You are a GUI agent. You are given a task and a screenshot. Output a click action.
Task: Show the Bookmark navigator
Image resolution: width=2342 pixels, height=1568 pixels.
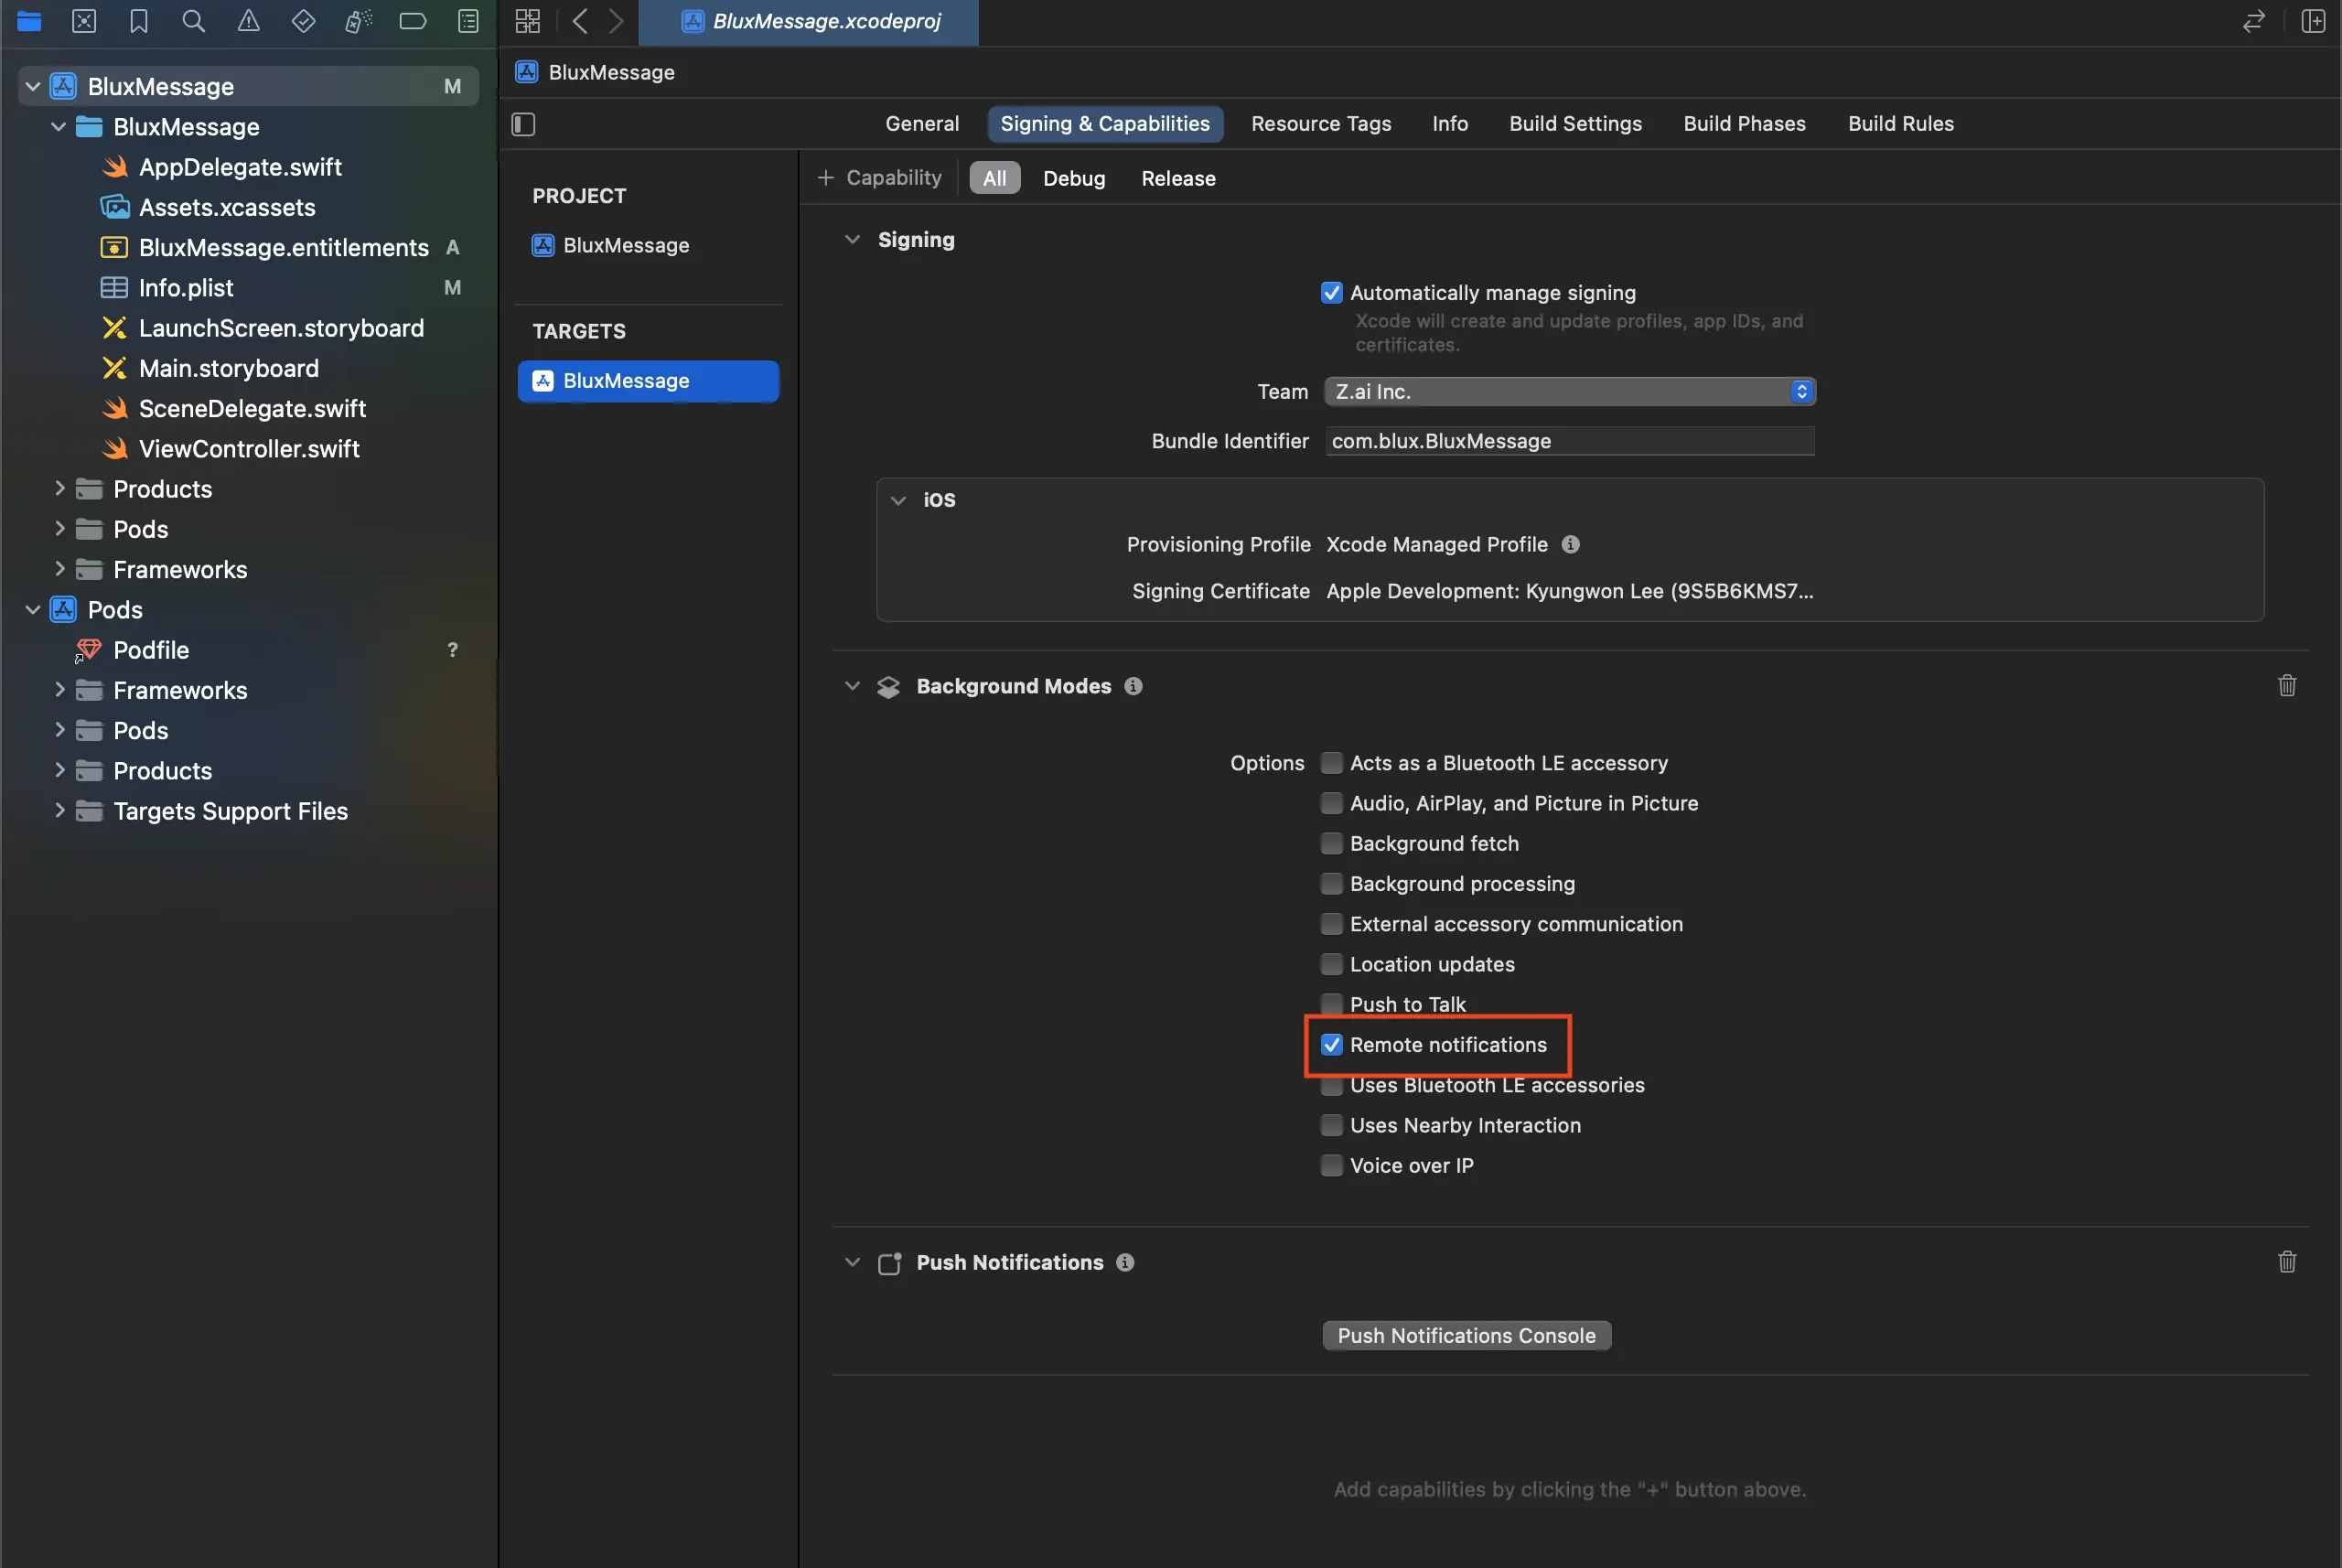(139, 21)
